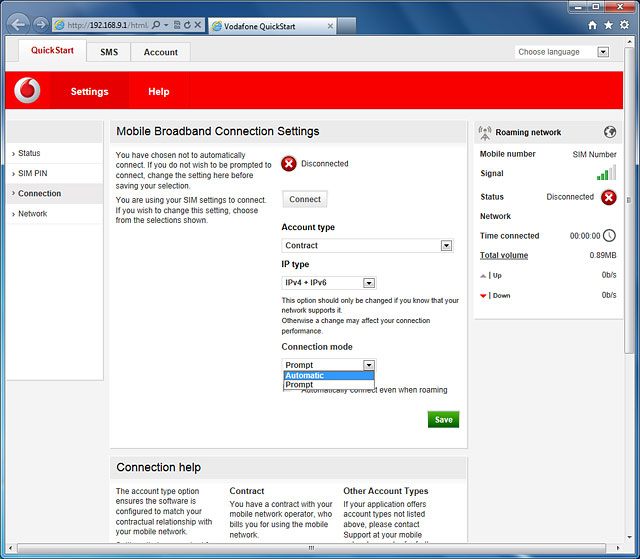The width and height of the screenshot is (640, 559).
Task: Click the browser Forward arrow button
Action: point(40,25)
